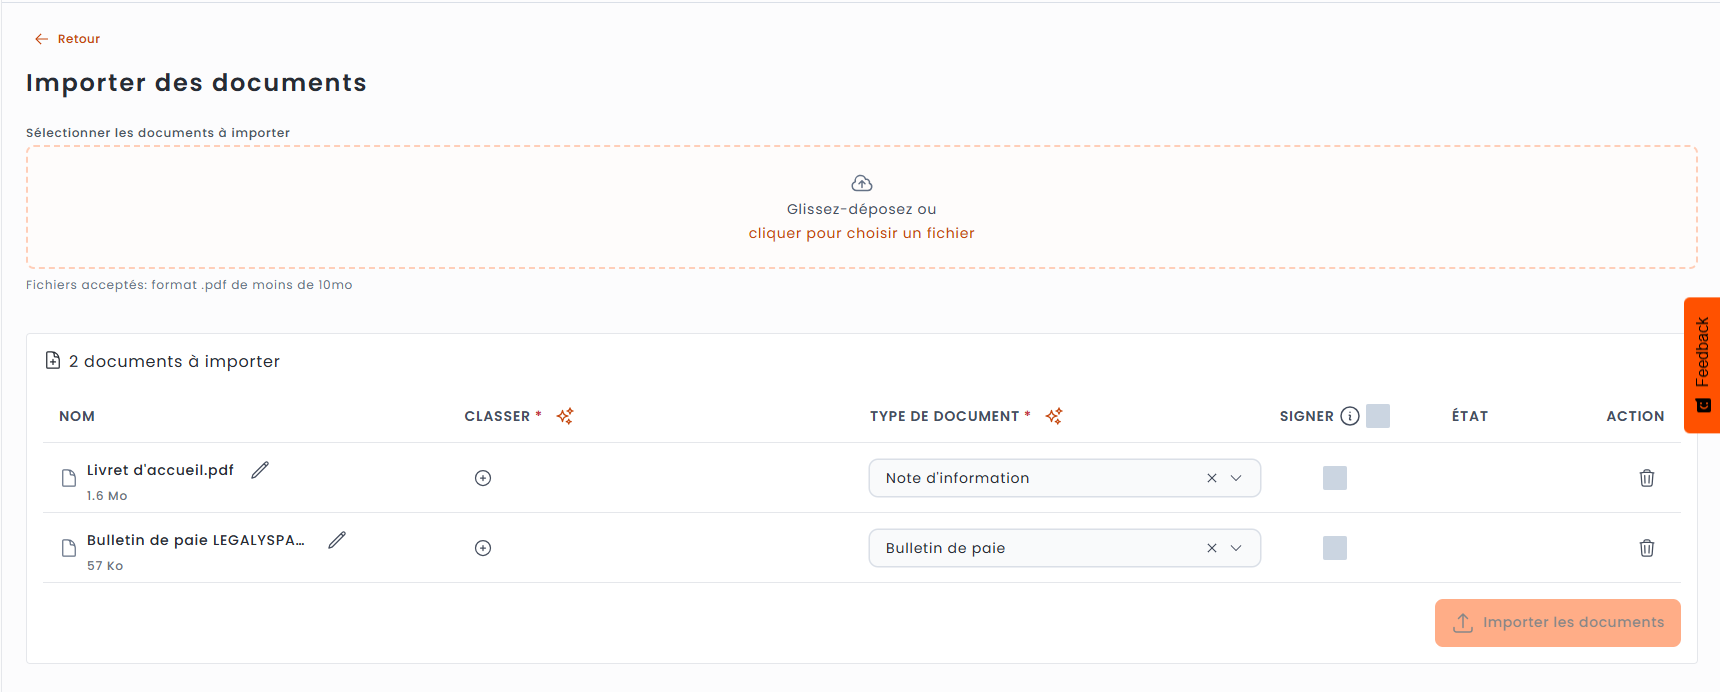Delete the Bulletin de paie row
Image resolution: width=1720 pixels, height=692 pixels.
[1647, 548]
